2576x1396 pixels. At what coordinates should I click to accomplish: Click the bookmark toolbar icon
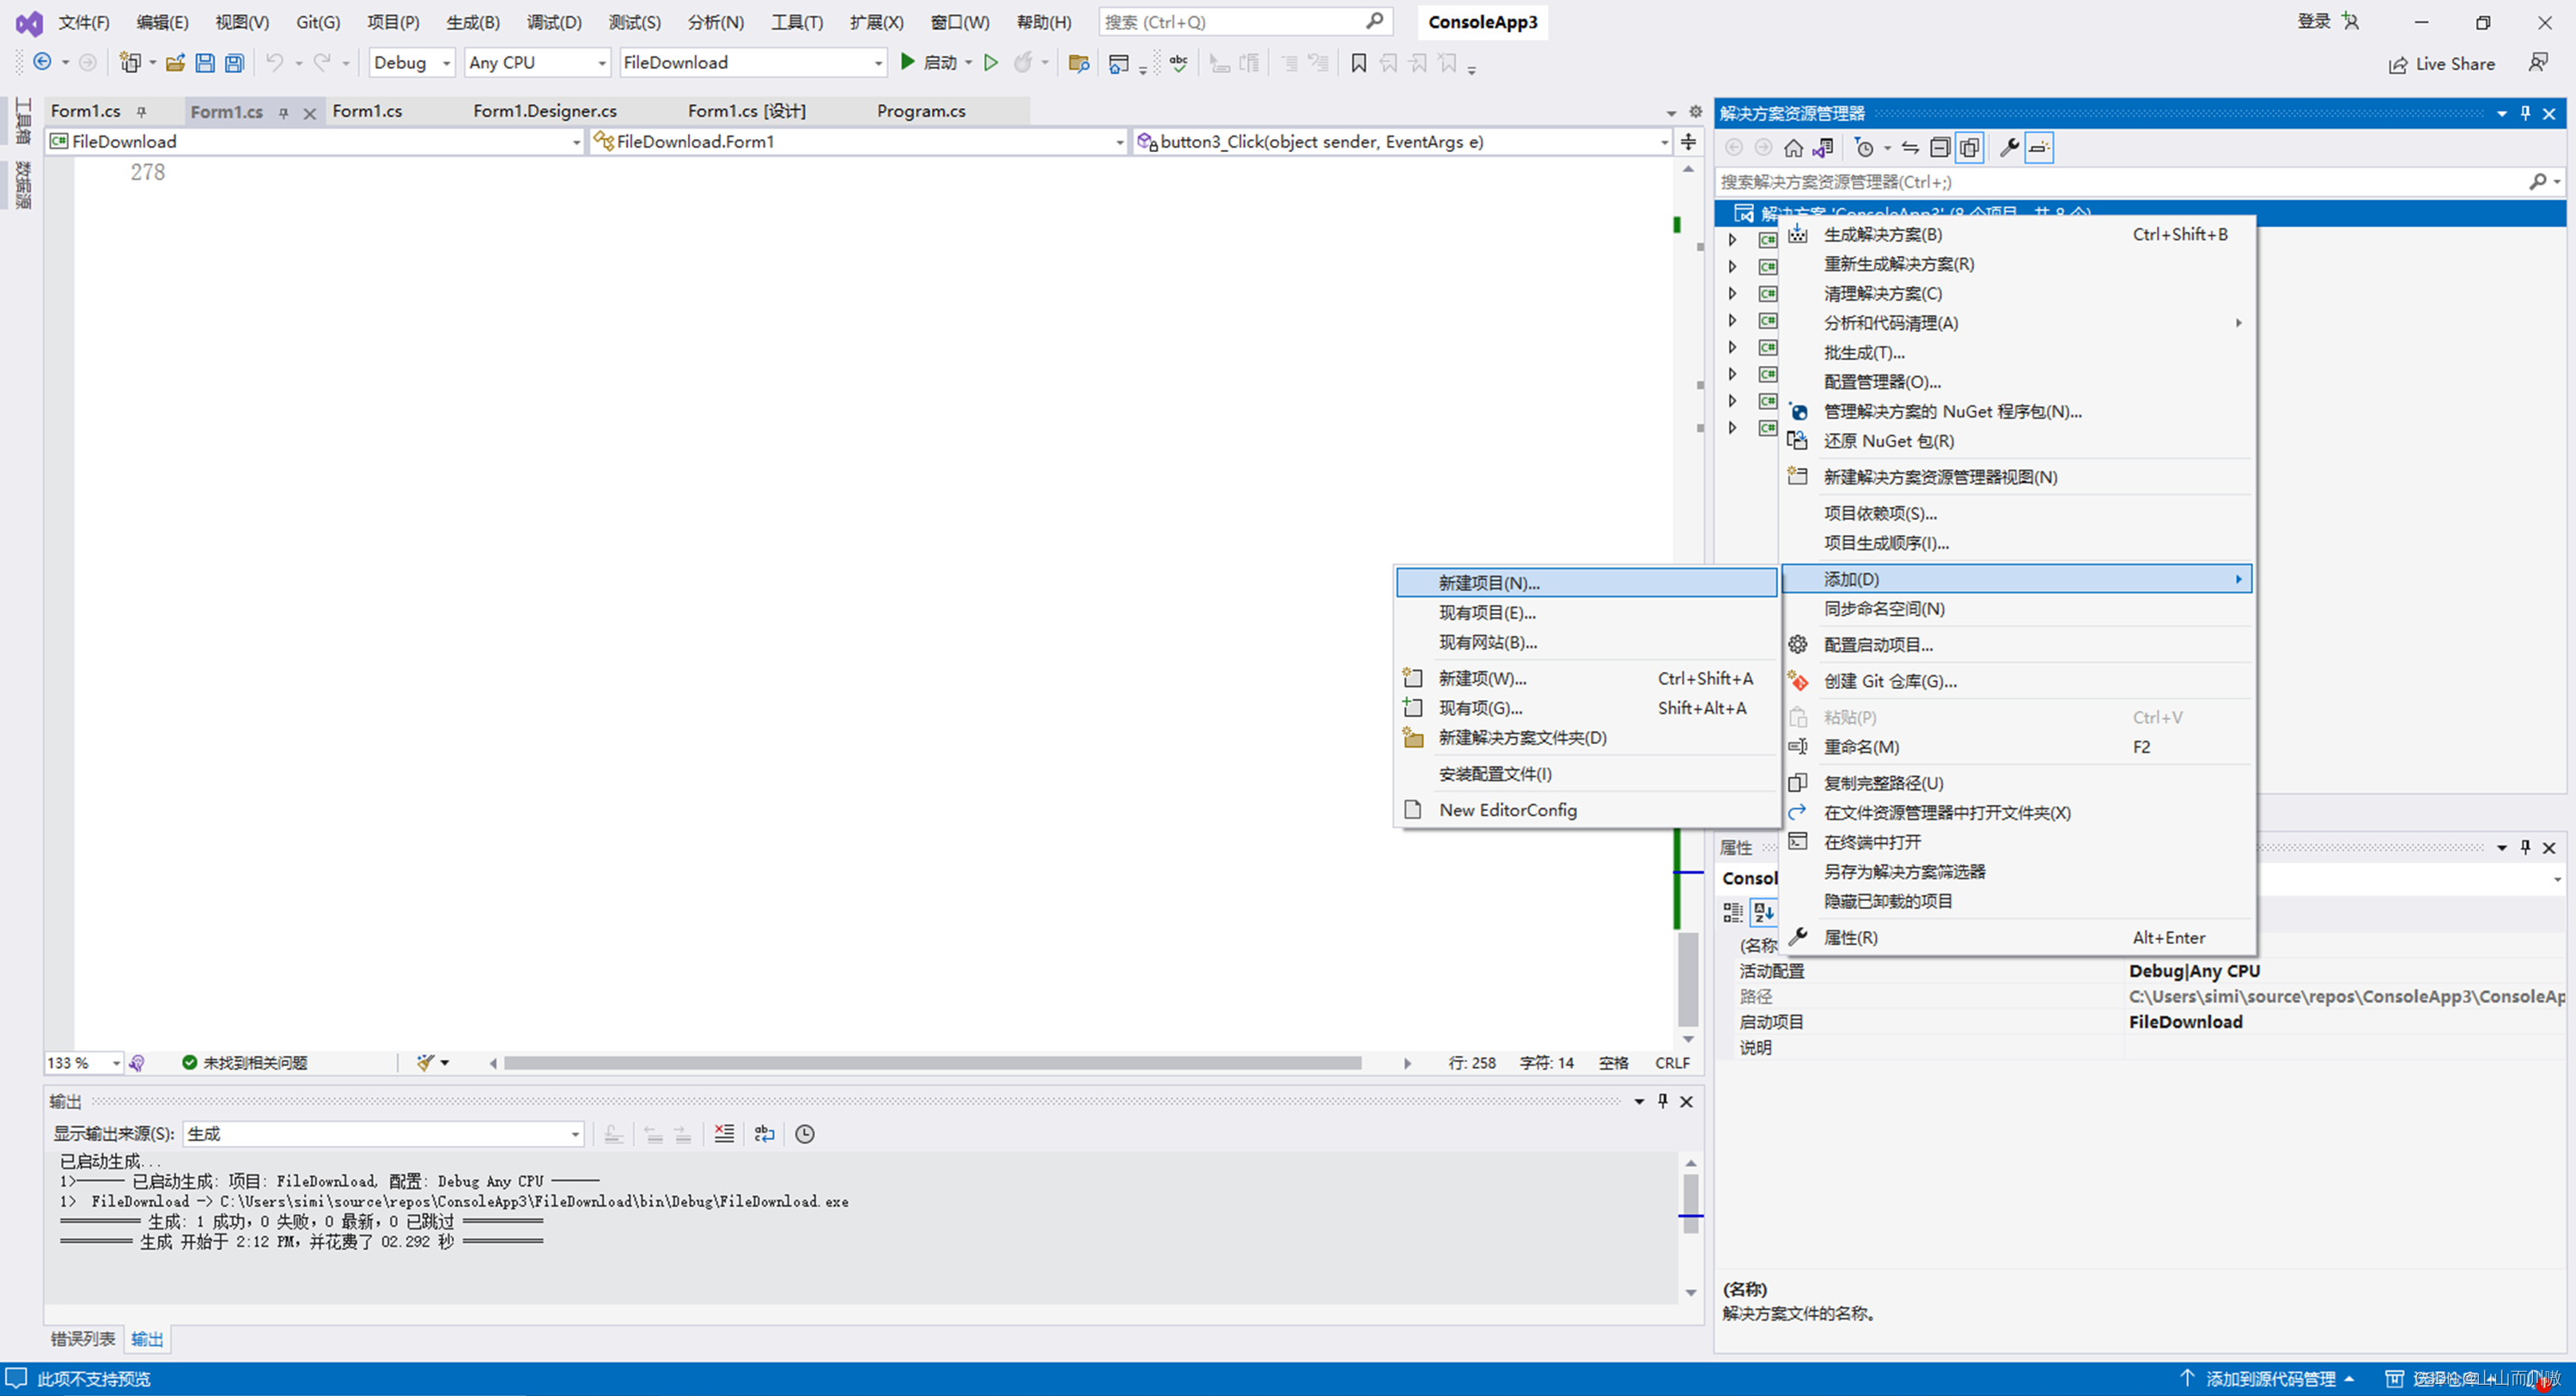point(1358,63)
